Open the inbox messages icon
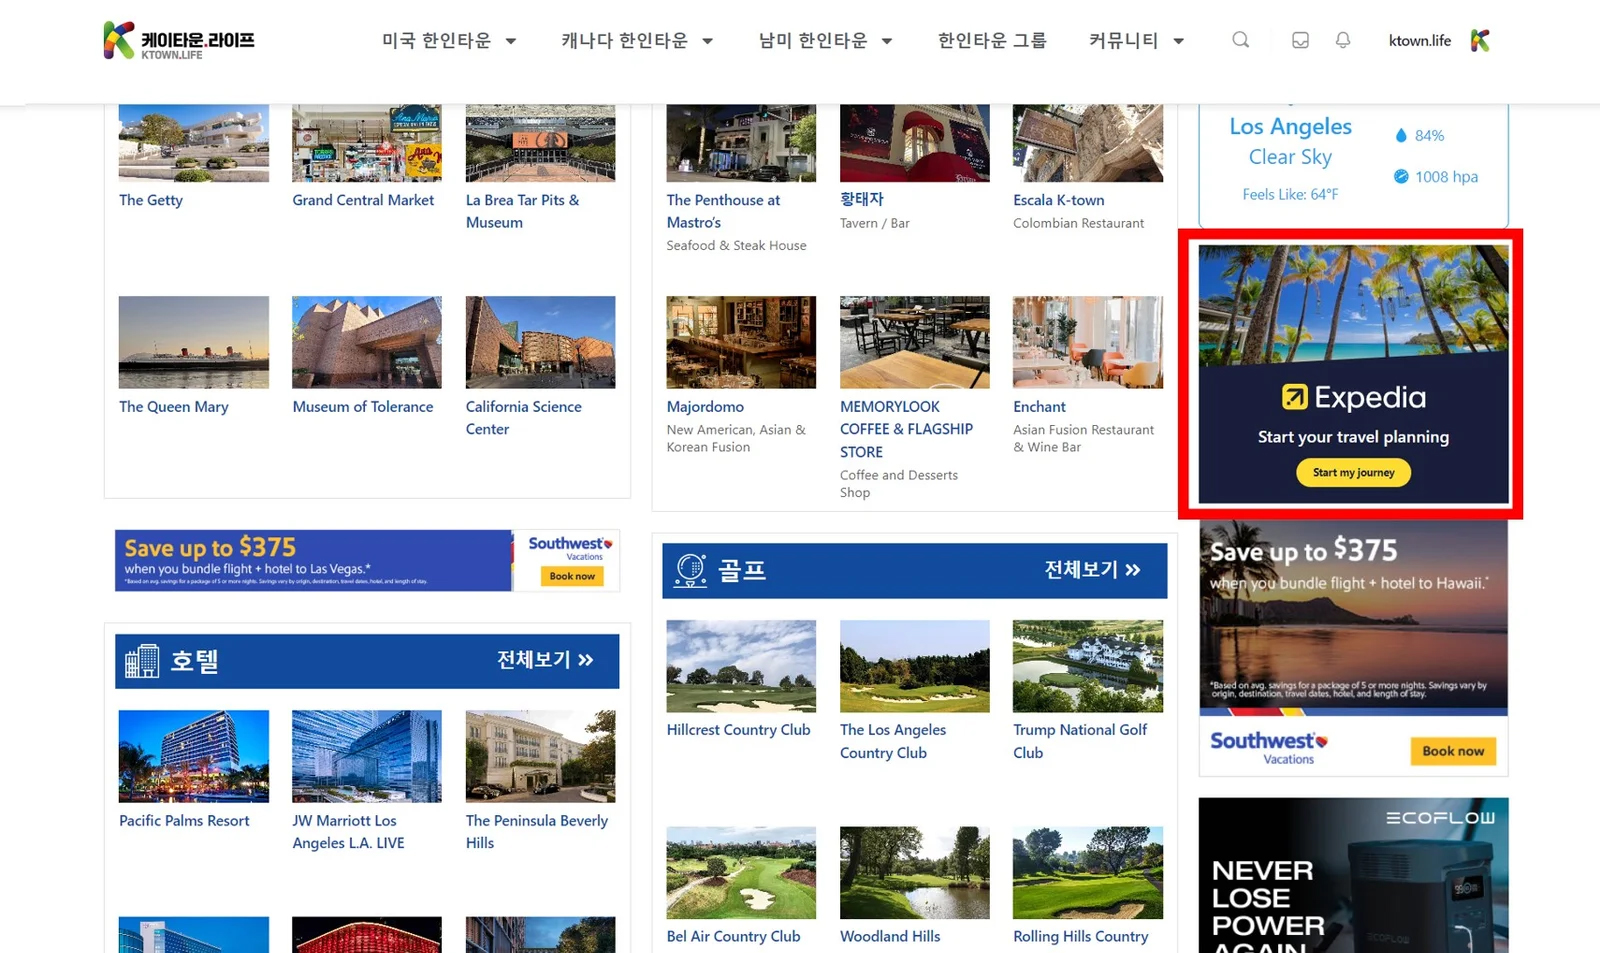 pyautogui.click(x=1300, y=40)
